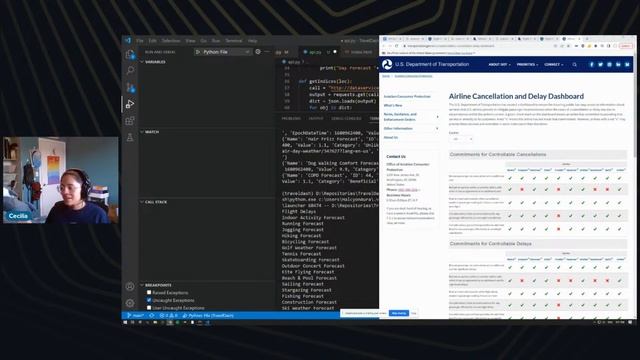Expand Rules, Guidance, and Enforcement Orders arrow
The image size is (640, 360).
(x=438, y=117)
